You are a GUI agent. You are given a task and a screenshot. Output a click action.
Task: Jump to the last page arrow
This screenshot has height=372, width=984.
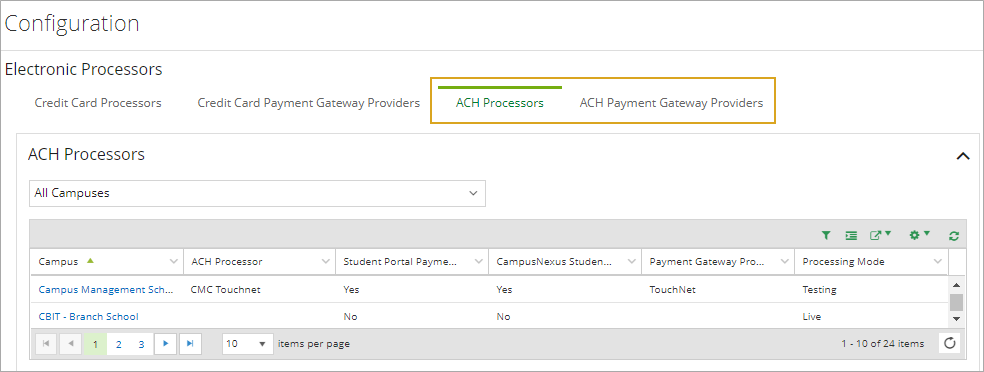[x=190, y=344]
